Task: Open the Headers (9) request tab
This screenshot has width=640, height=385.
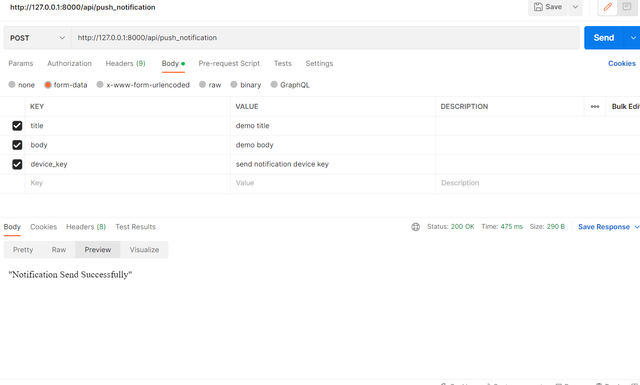Action: coord(125,63)
